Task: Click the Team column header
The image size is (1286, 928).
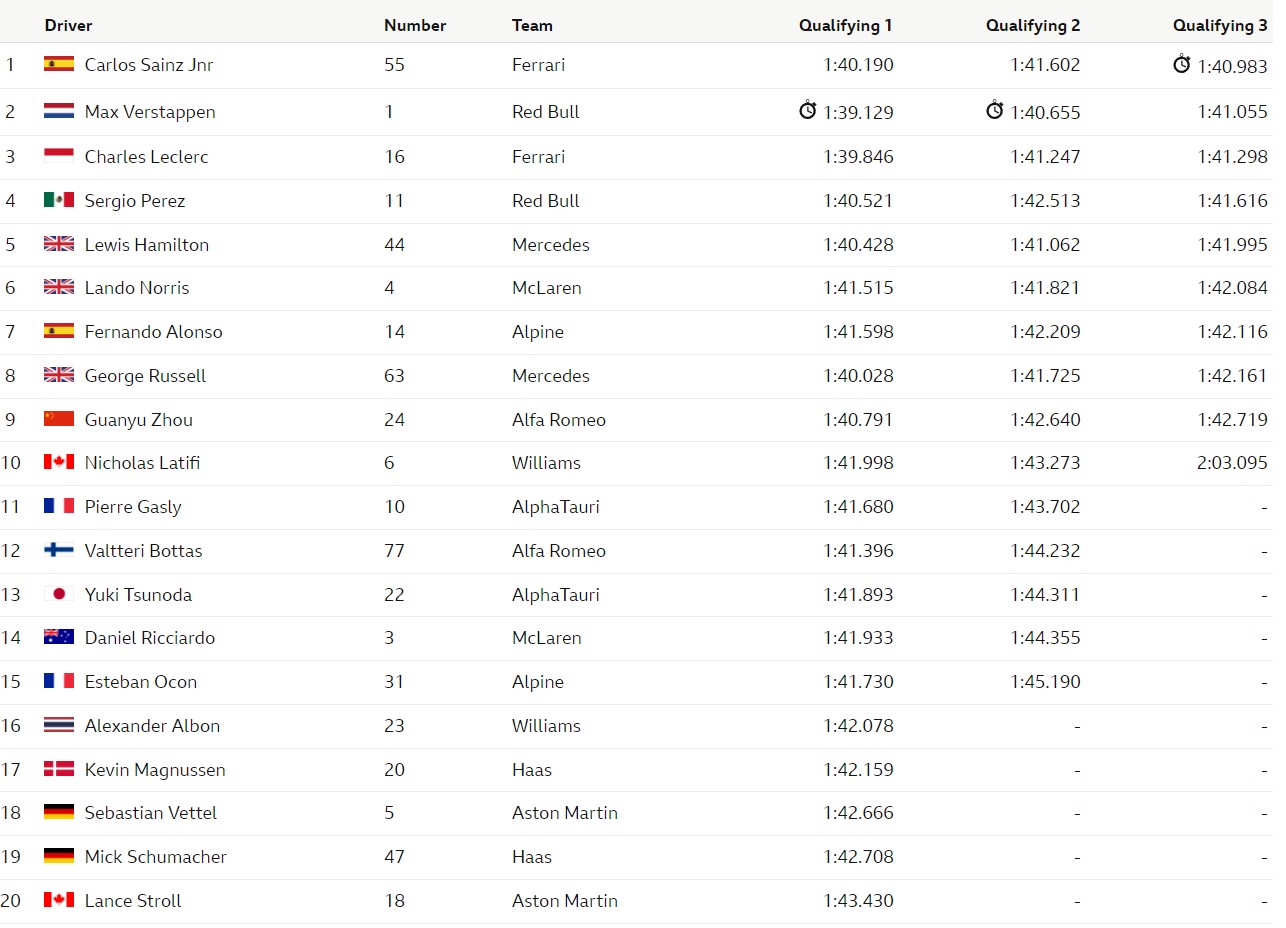Action: pos(532,25)
